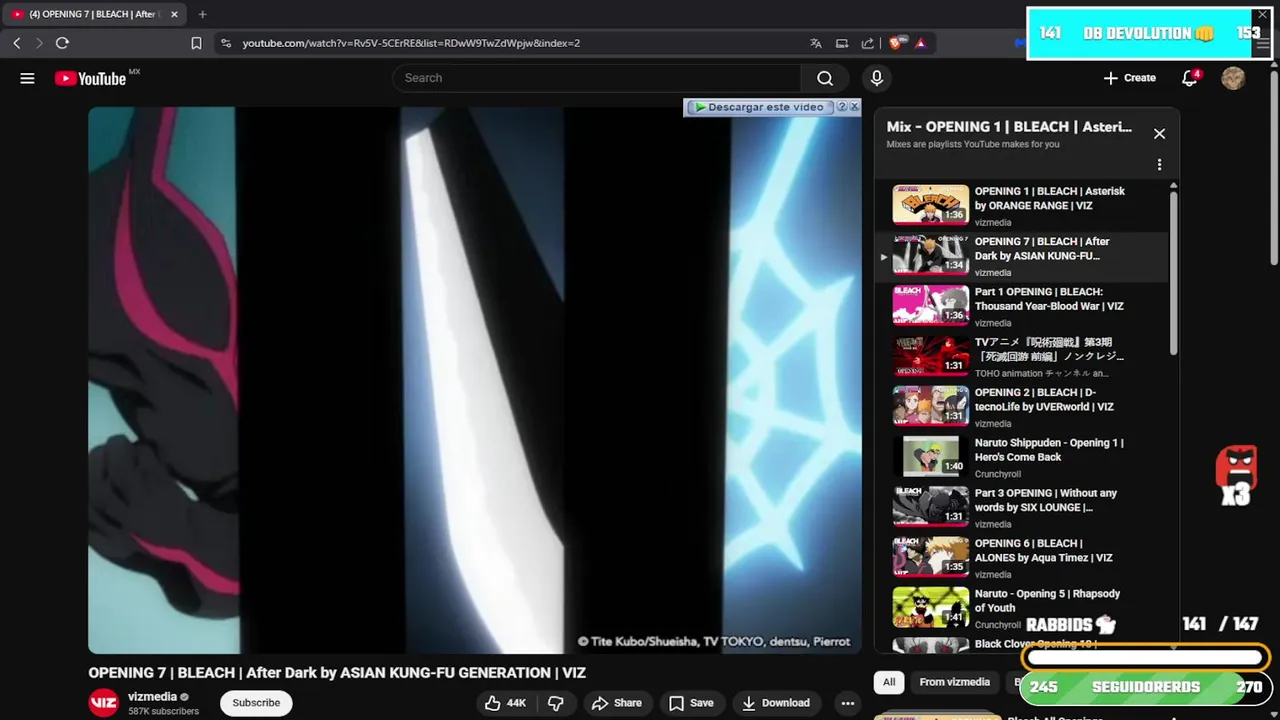Image resolution: width=1280 pixels, height=720 pixels.
Task: Reload the page
Action: [x=62, y=43]
